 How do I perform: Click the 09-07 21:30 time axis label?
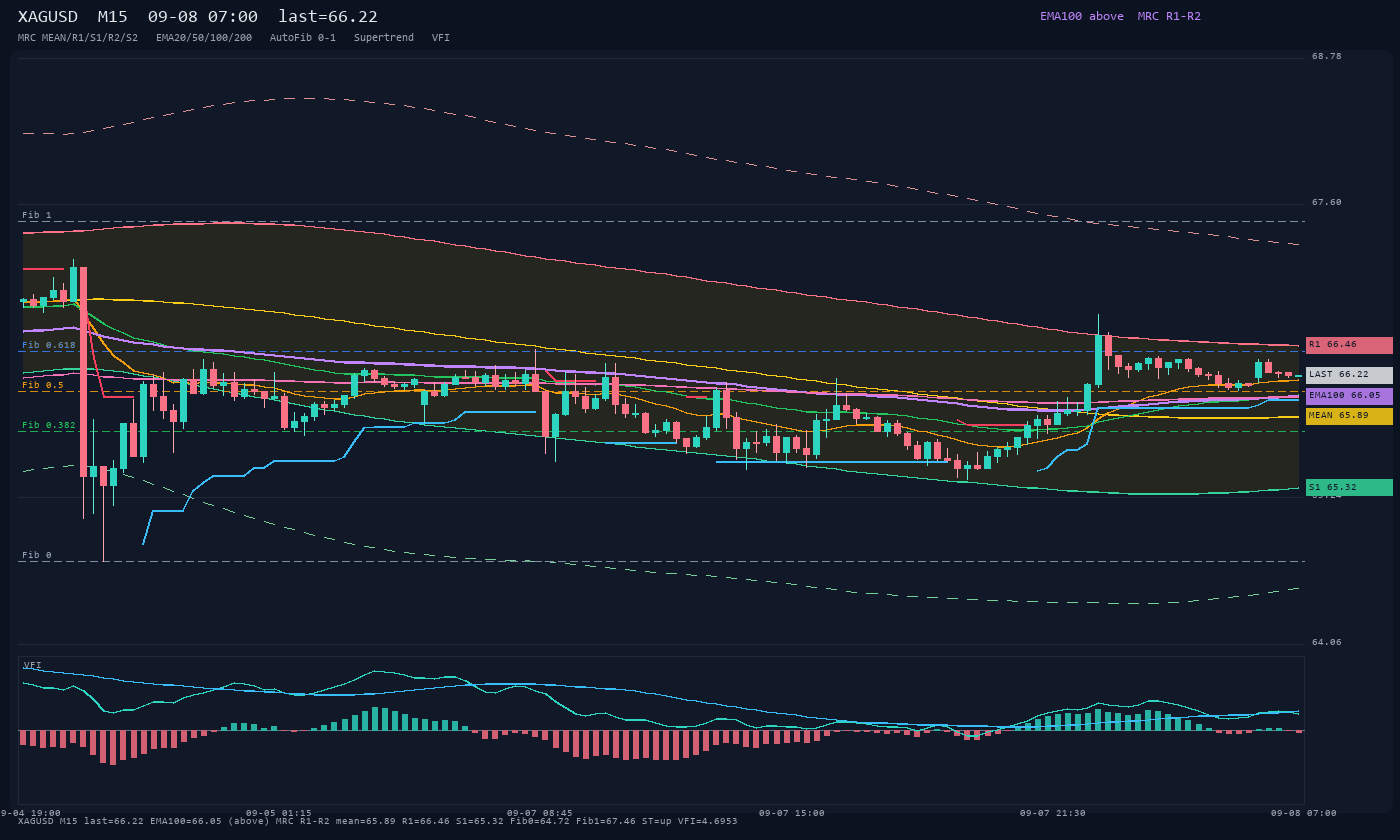(x=1053, y=813)
